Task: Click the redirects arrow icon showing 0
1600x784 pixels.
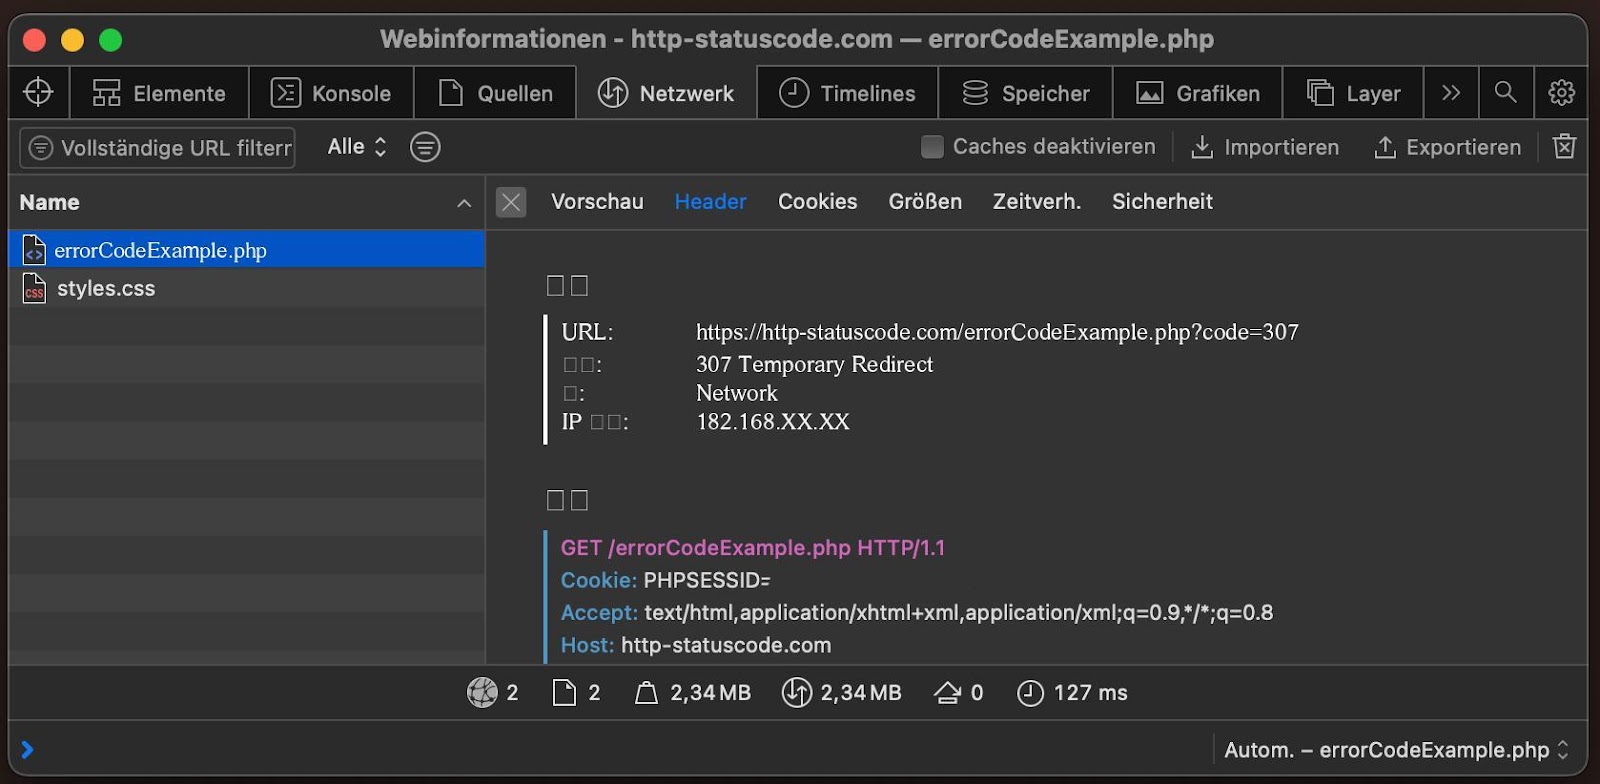Action: (x=947, y=692)
